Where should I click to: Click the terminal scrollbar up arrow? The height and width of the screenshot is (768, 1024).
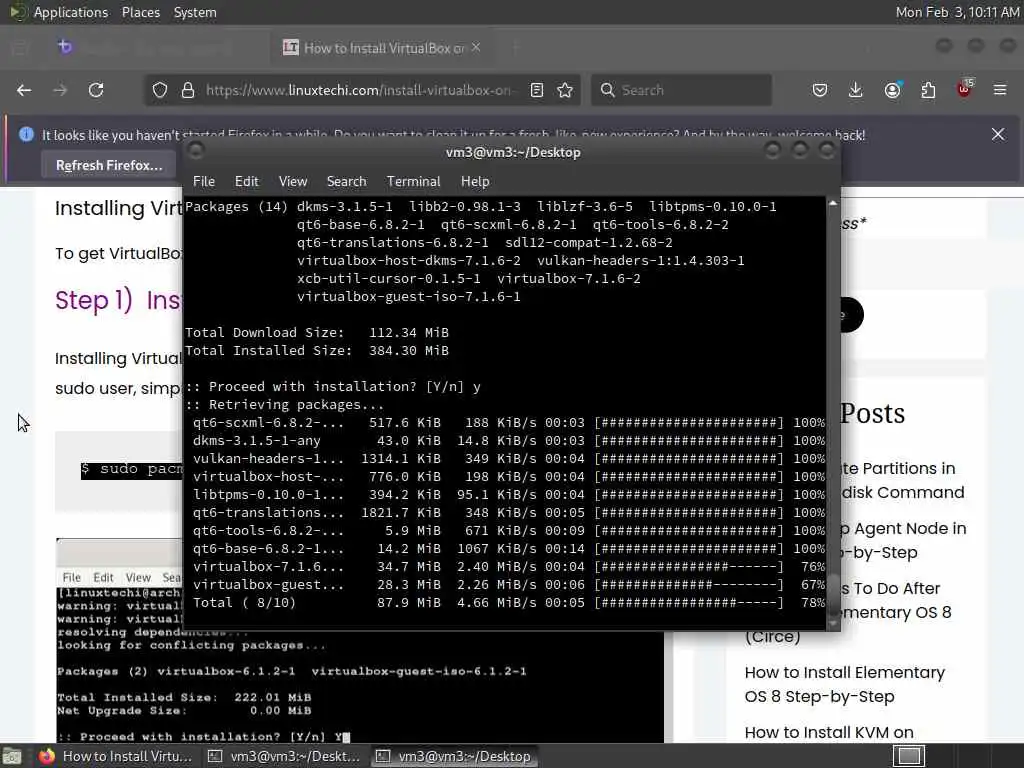(x=833, y=204)
